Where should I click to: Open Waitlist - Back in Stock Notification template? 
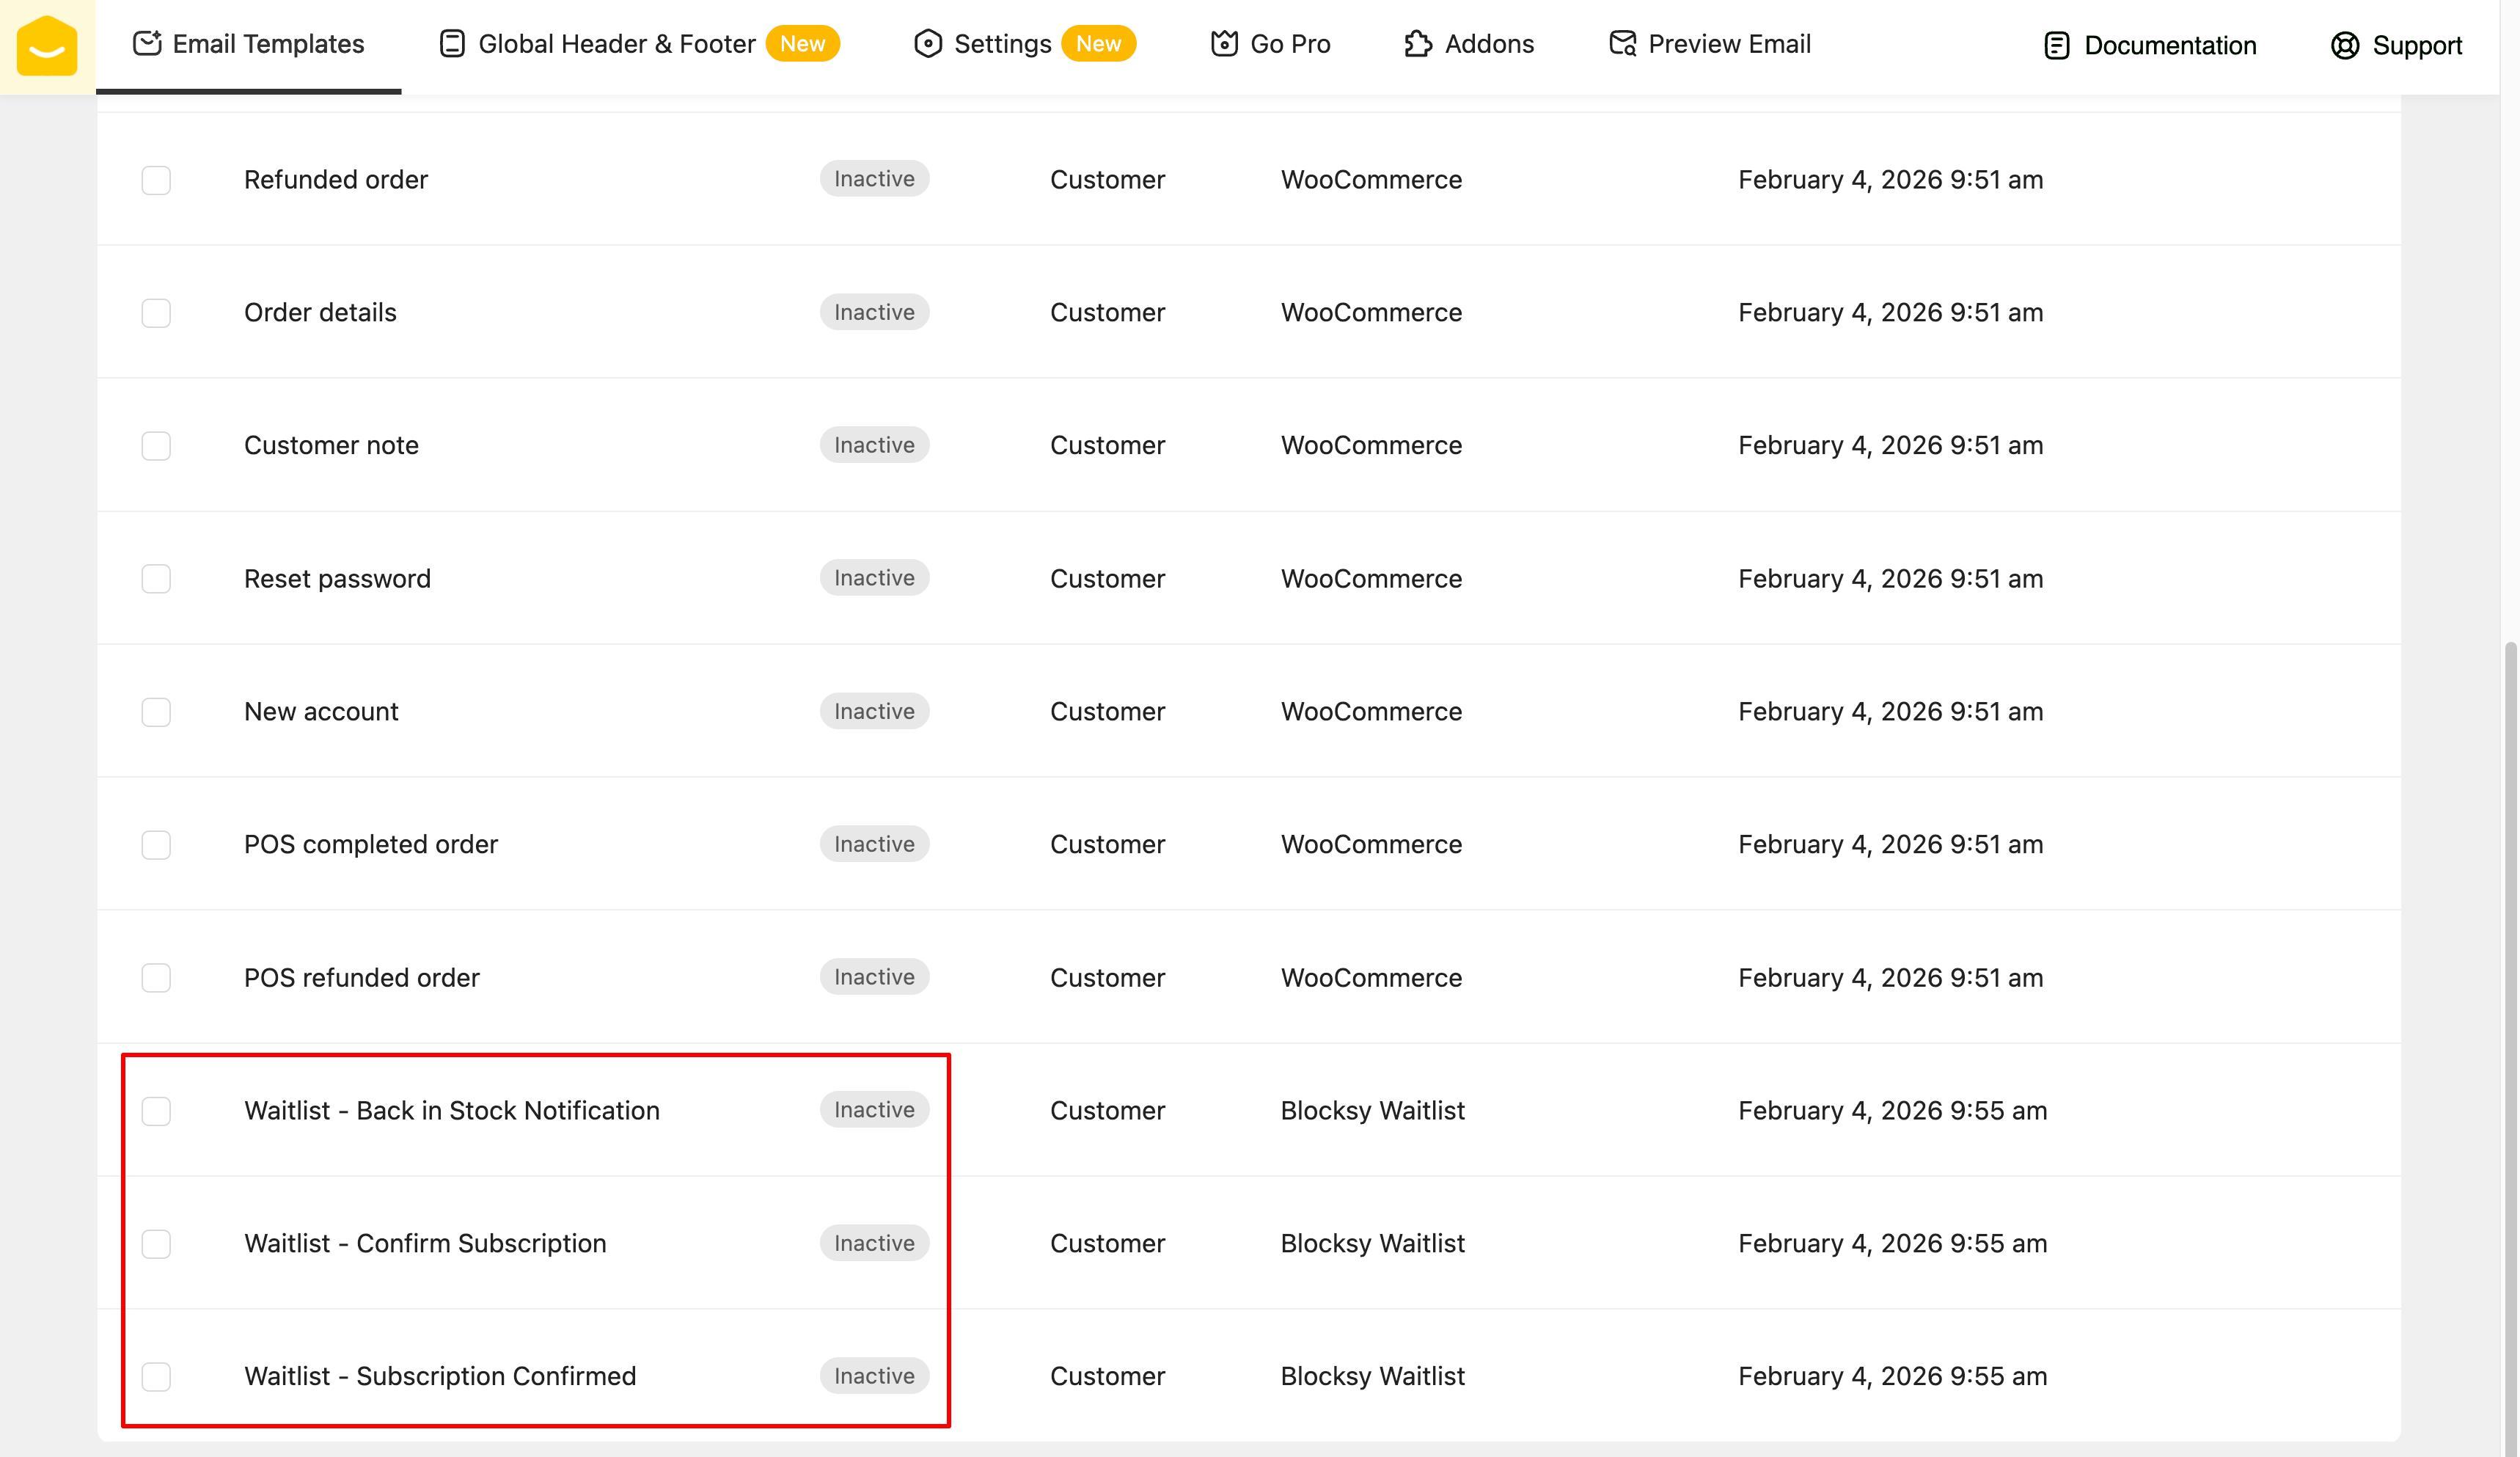click(x=451, y=1111)
